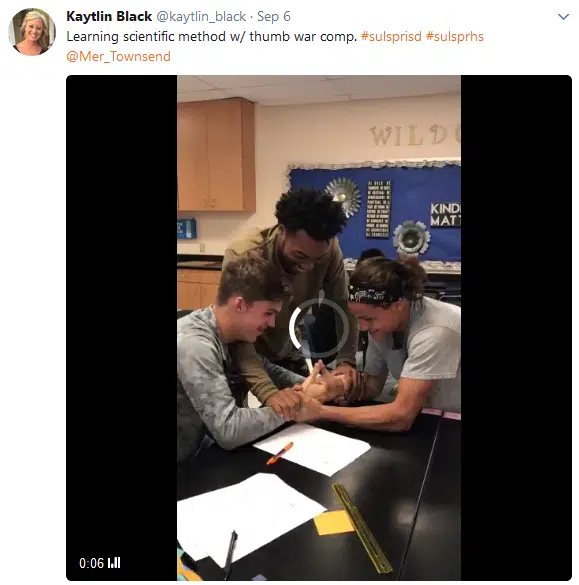The image size is (579, 585).
Task: Click the wooden cabinet in the video
Action: [x=216, y=154]
